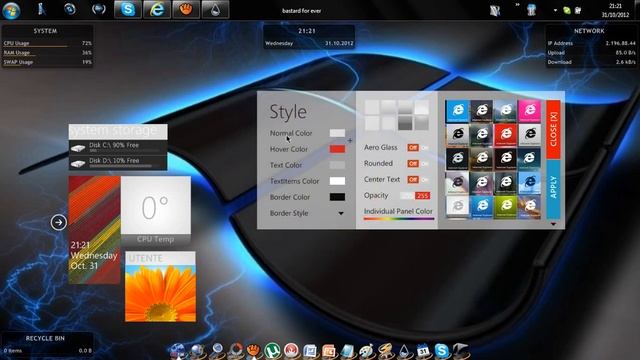Viewport: 640px width, 360px height.
Task: Click the CPU Usage row in SYSTEM
Action: 47,43
